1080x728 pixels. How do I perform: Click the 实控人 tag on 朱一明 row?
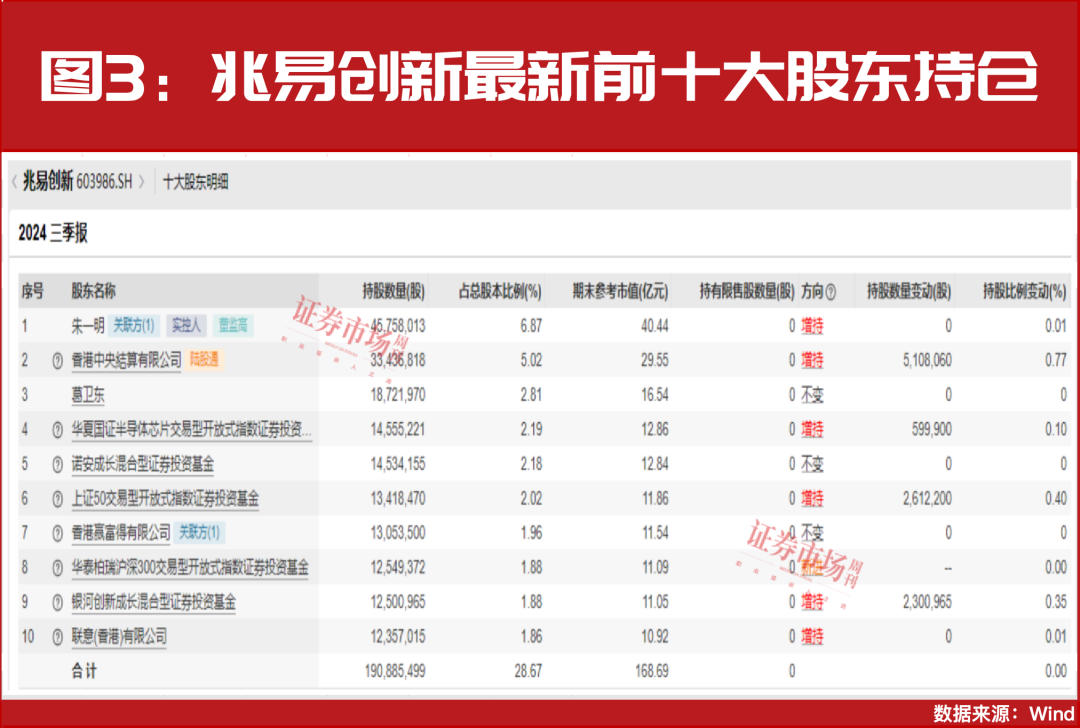pos(186,325)
